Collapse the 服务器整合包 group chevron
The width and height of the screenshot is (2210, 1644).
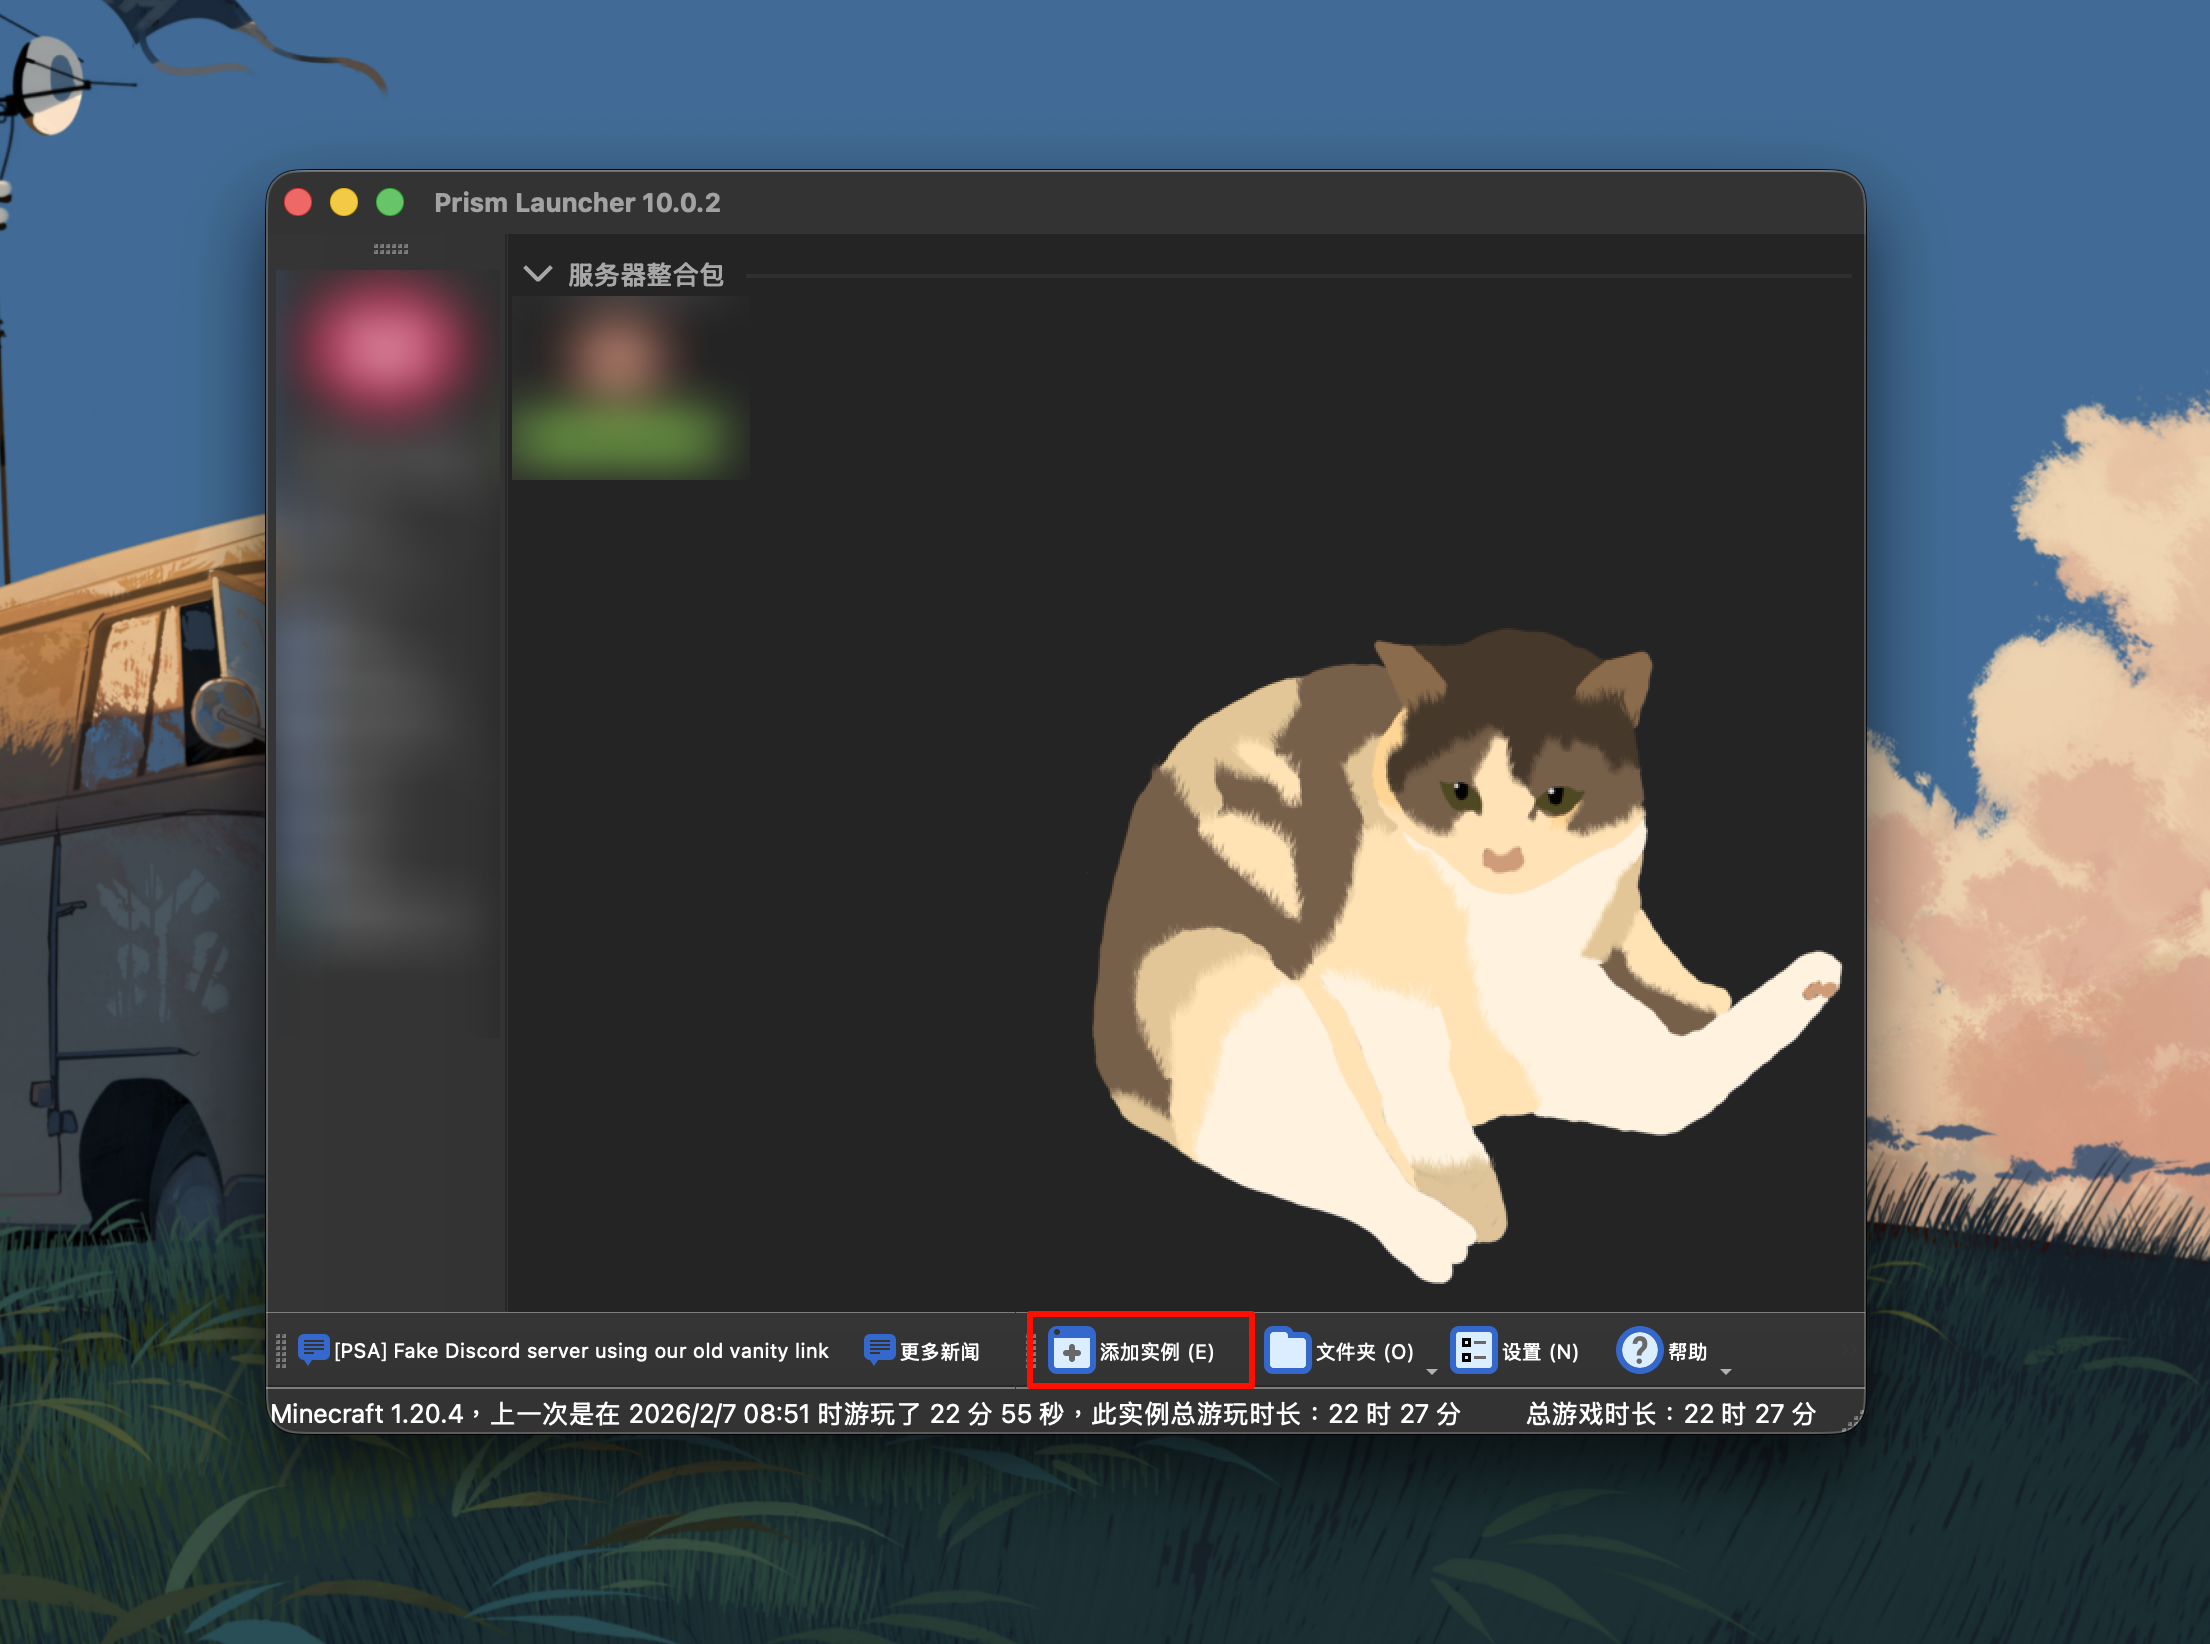(x=538, y=274)
